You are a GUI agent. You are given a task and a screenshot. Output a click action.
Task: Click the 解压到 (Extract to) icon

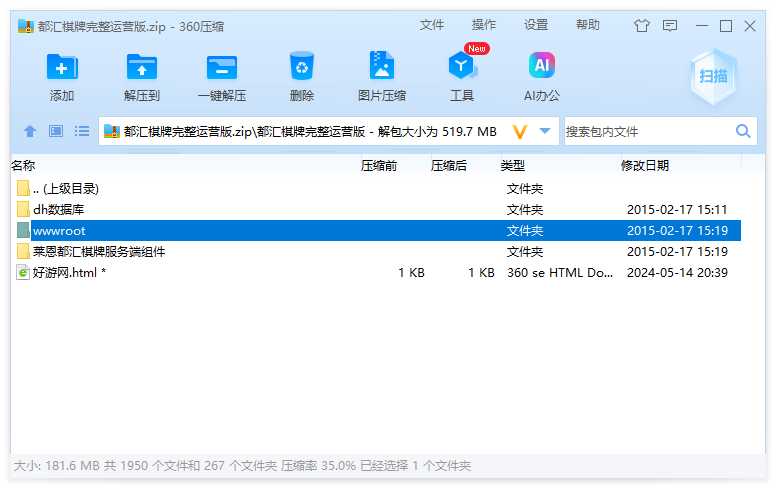[142, 67]
